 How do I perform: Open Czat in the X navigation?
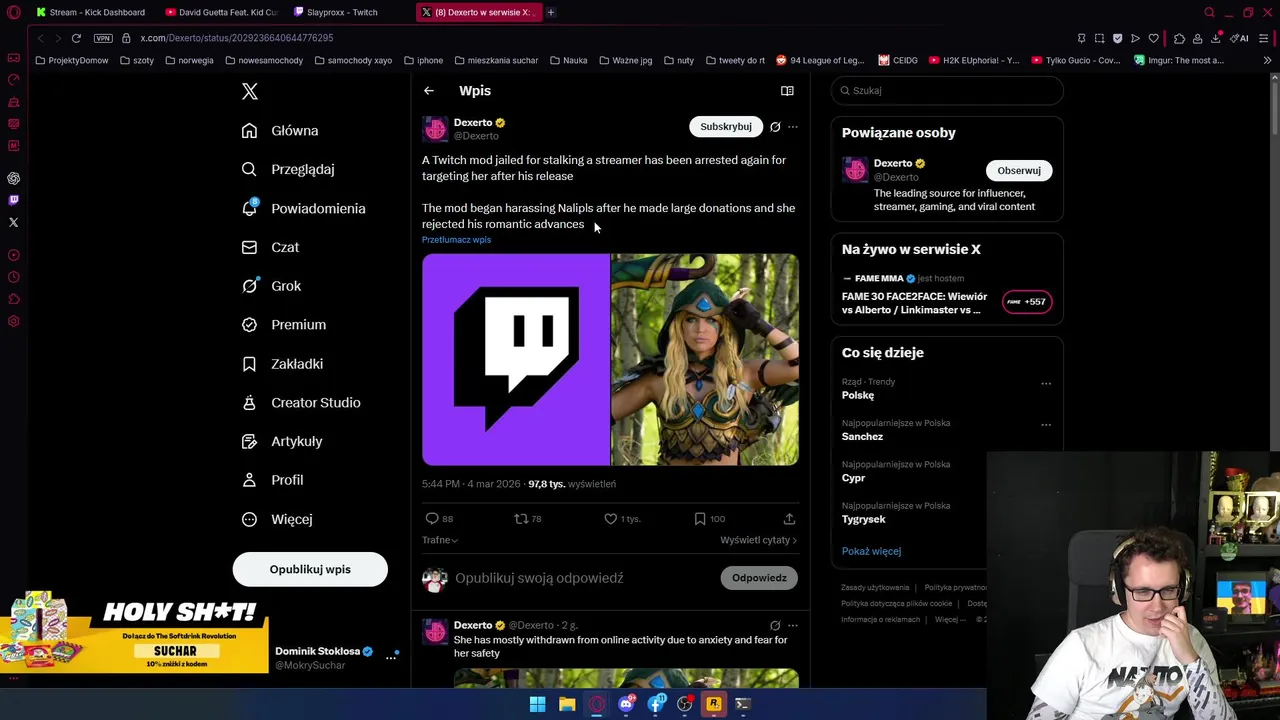[x=271, y=247]
